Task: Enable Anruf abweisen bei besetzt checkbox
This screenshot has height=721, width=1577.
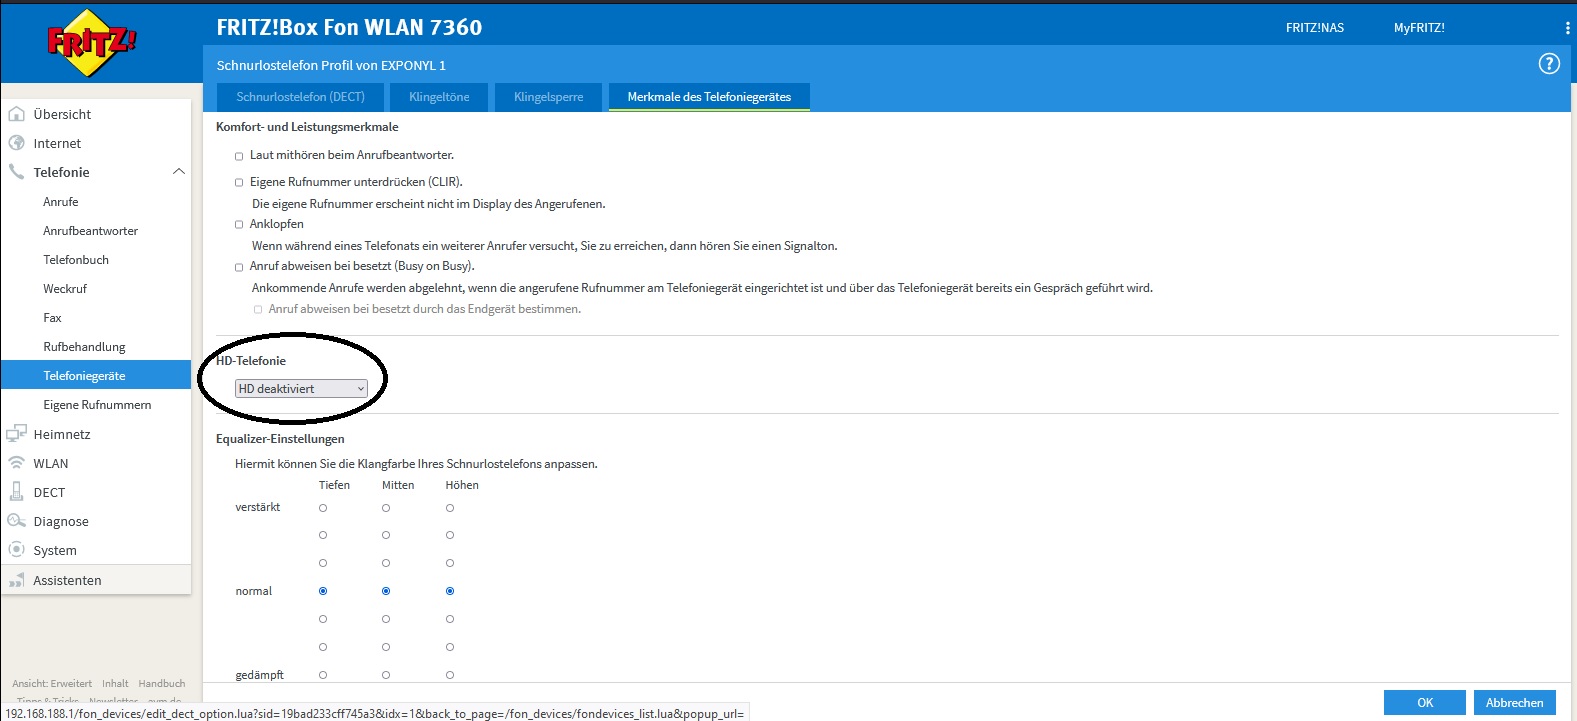Action: pyautogui.click(x=239, y=267)
